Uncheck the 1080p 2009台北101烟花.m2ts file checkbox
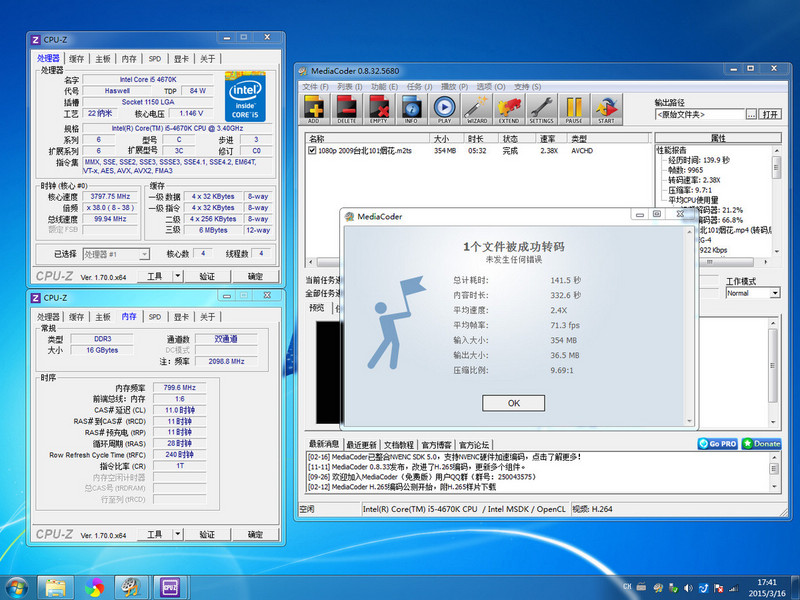This screenshot has width=800, height=600. [x=312, y=151]
